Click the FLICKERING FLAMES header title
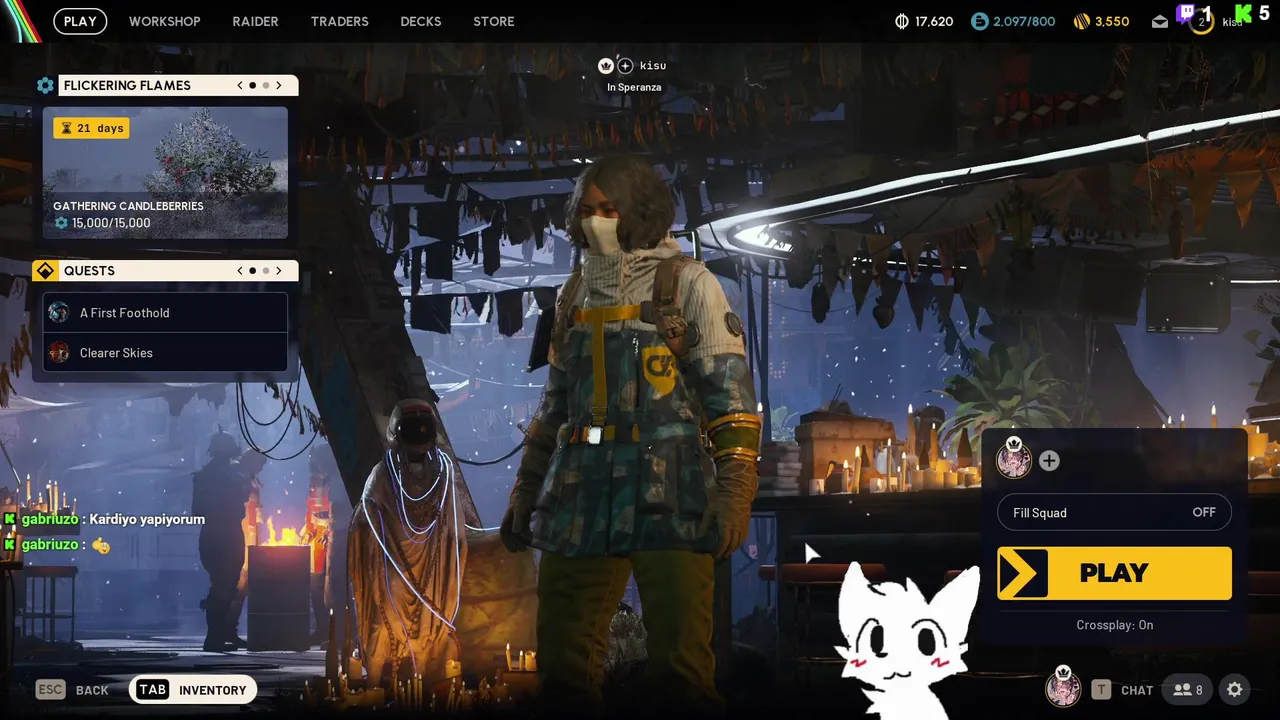1280x720 pixels. tap(127, 86)
